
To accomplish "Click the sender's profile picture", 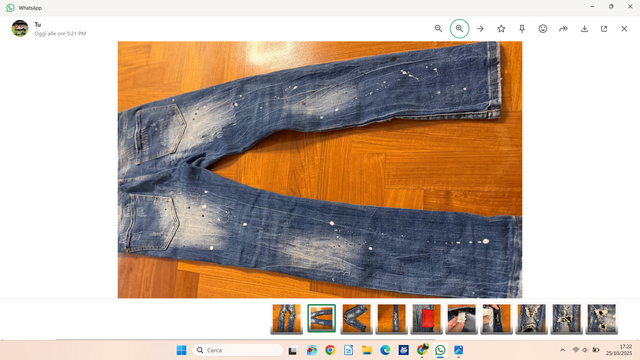I will pos(20,28).
